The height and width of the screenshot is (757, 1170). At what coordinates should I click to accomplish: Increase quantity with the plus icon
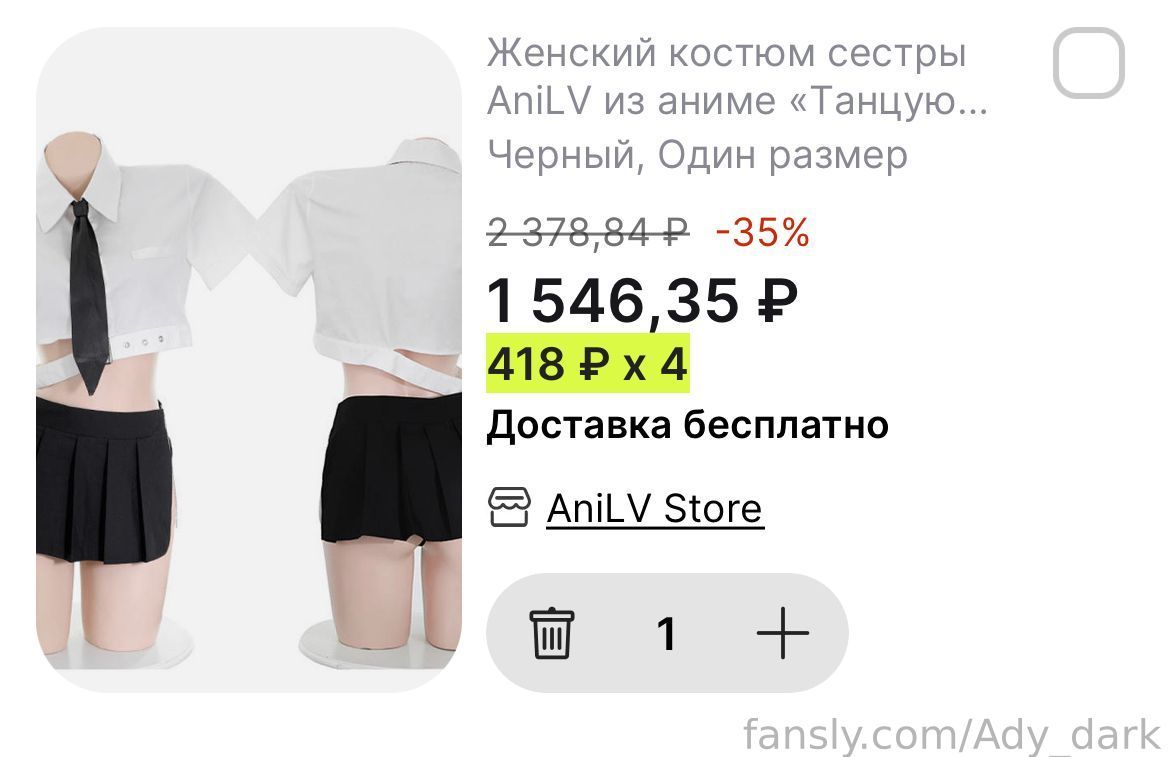(x=782, y=633)
